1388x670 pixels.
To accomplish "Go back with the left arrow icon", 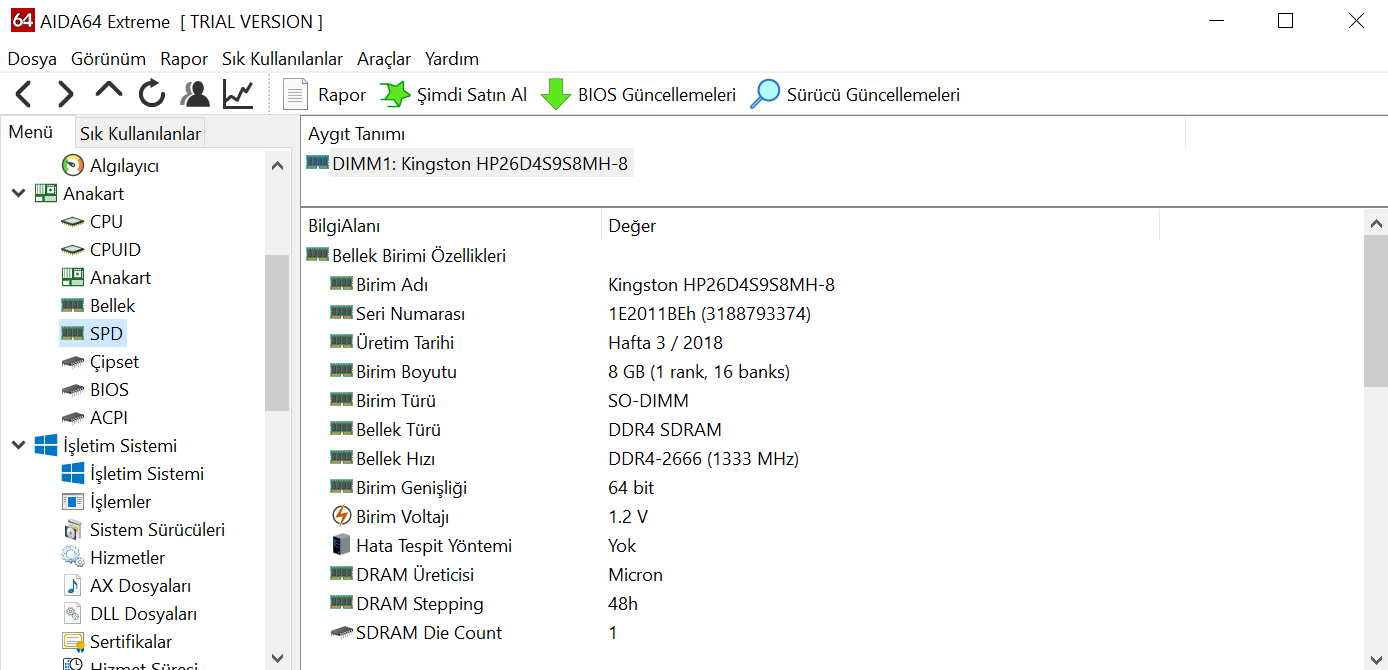I will coord(24,95).
